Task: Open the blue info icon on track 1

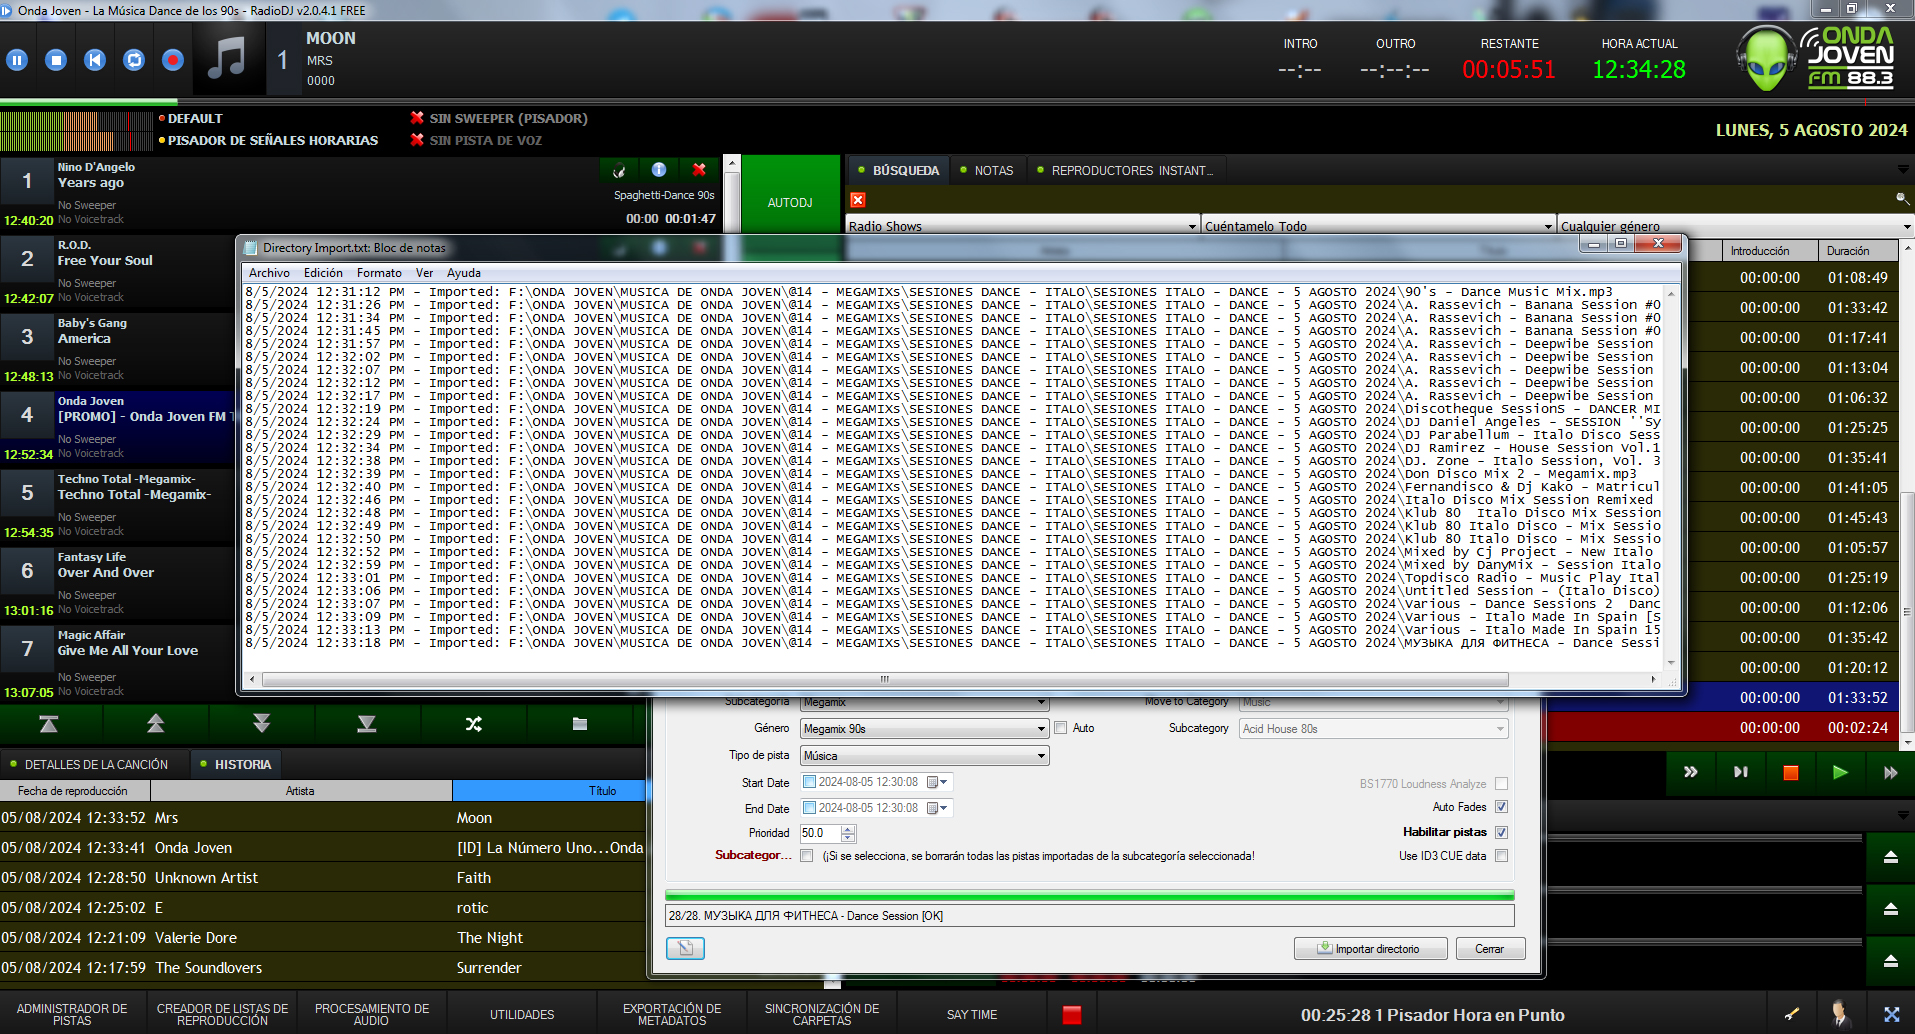Action: click(659, 170)
